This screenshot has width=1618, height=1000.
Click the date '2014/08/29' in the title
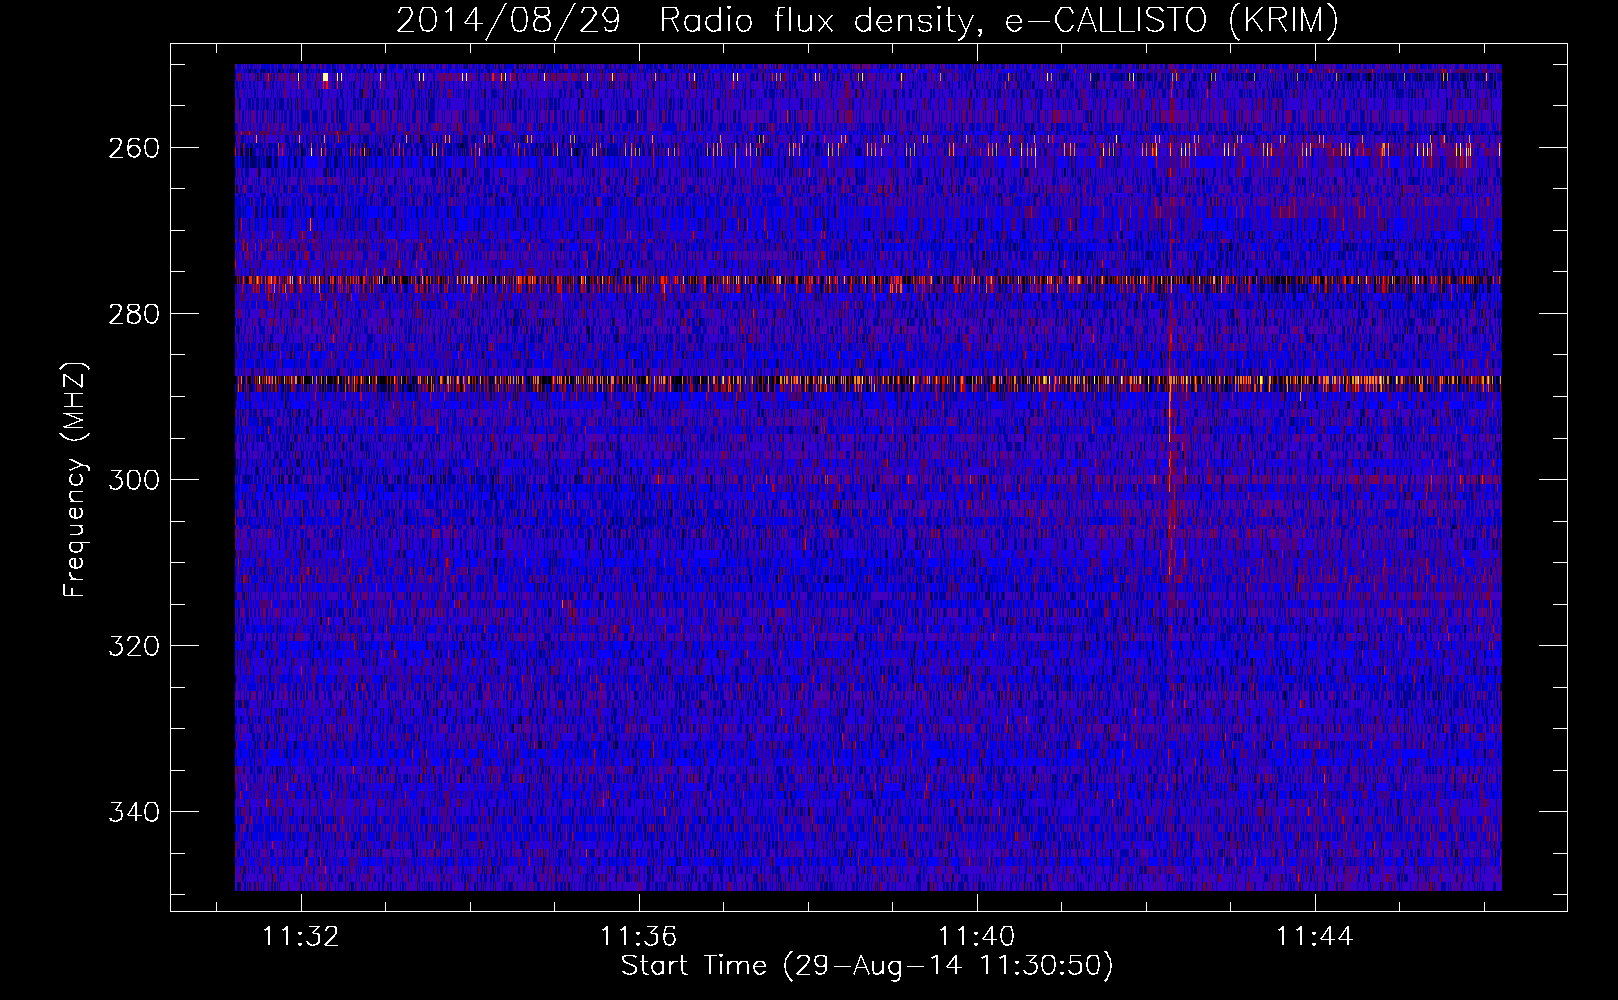[x=508, y=20]
